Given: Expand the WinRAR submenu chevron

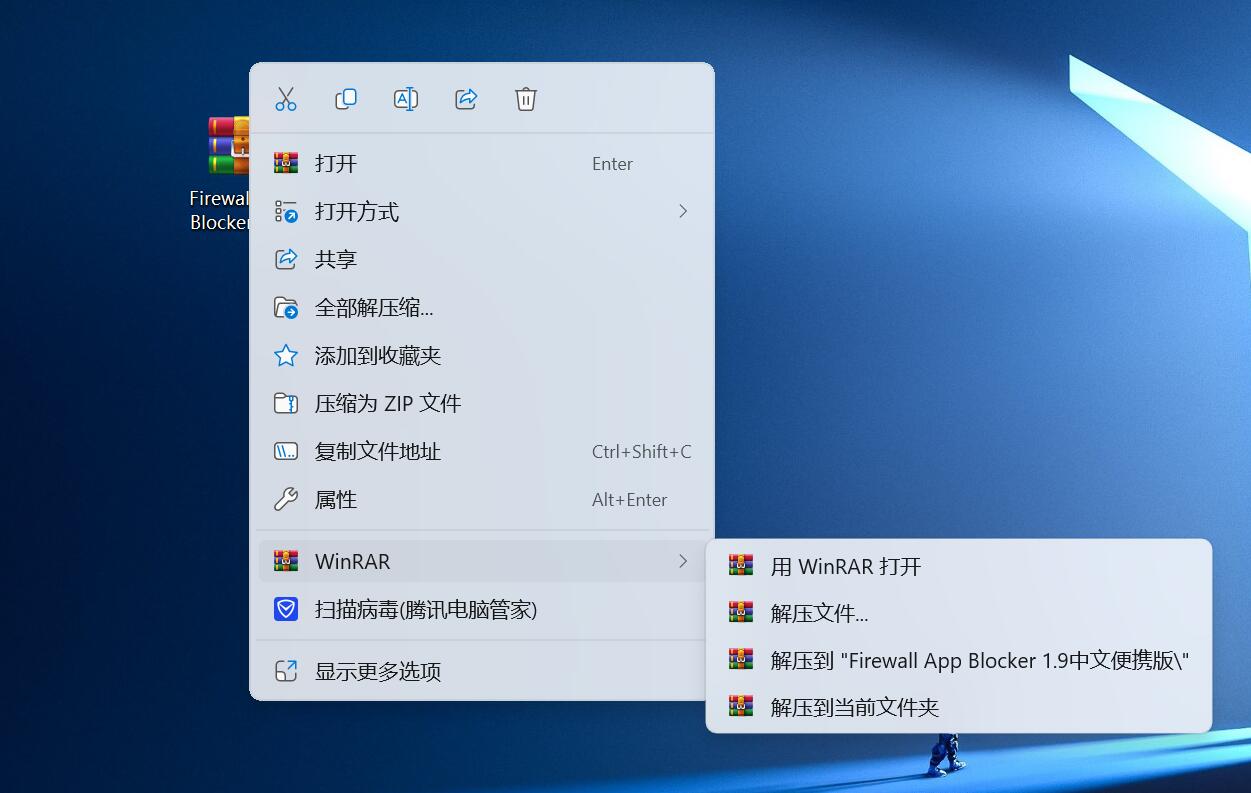Looking at the screenshot, I should tap(683, 562).
